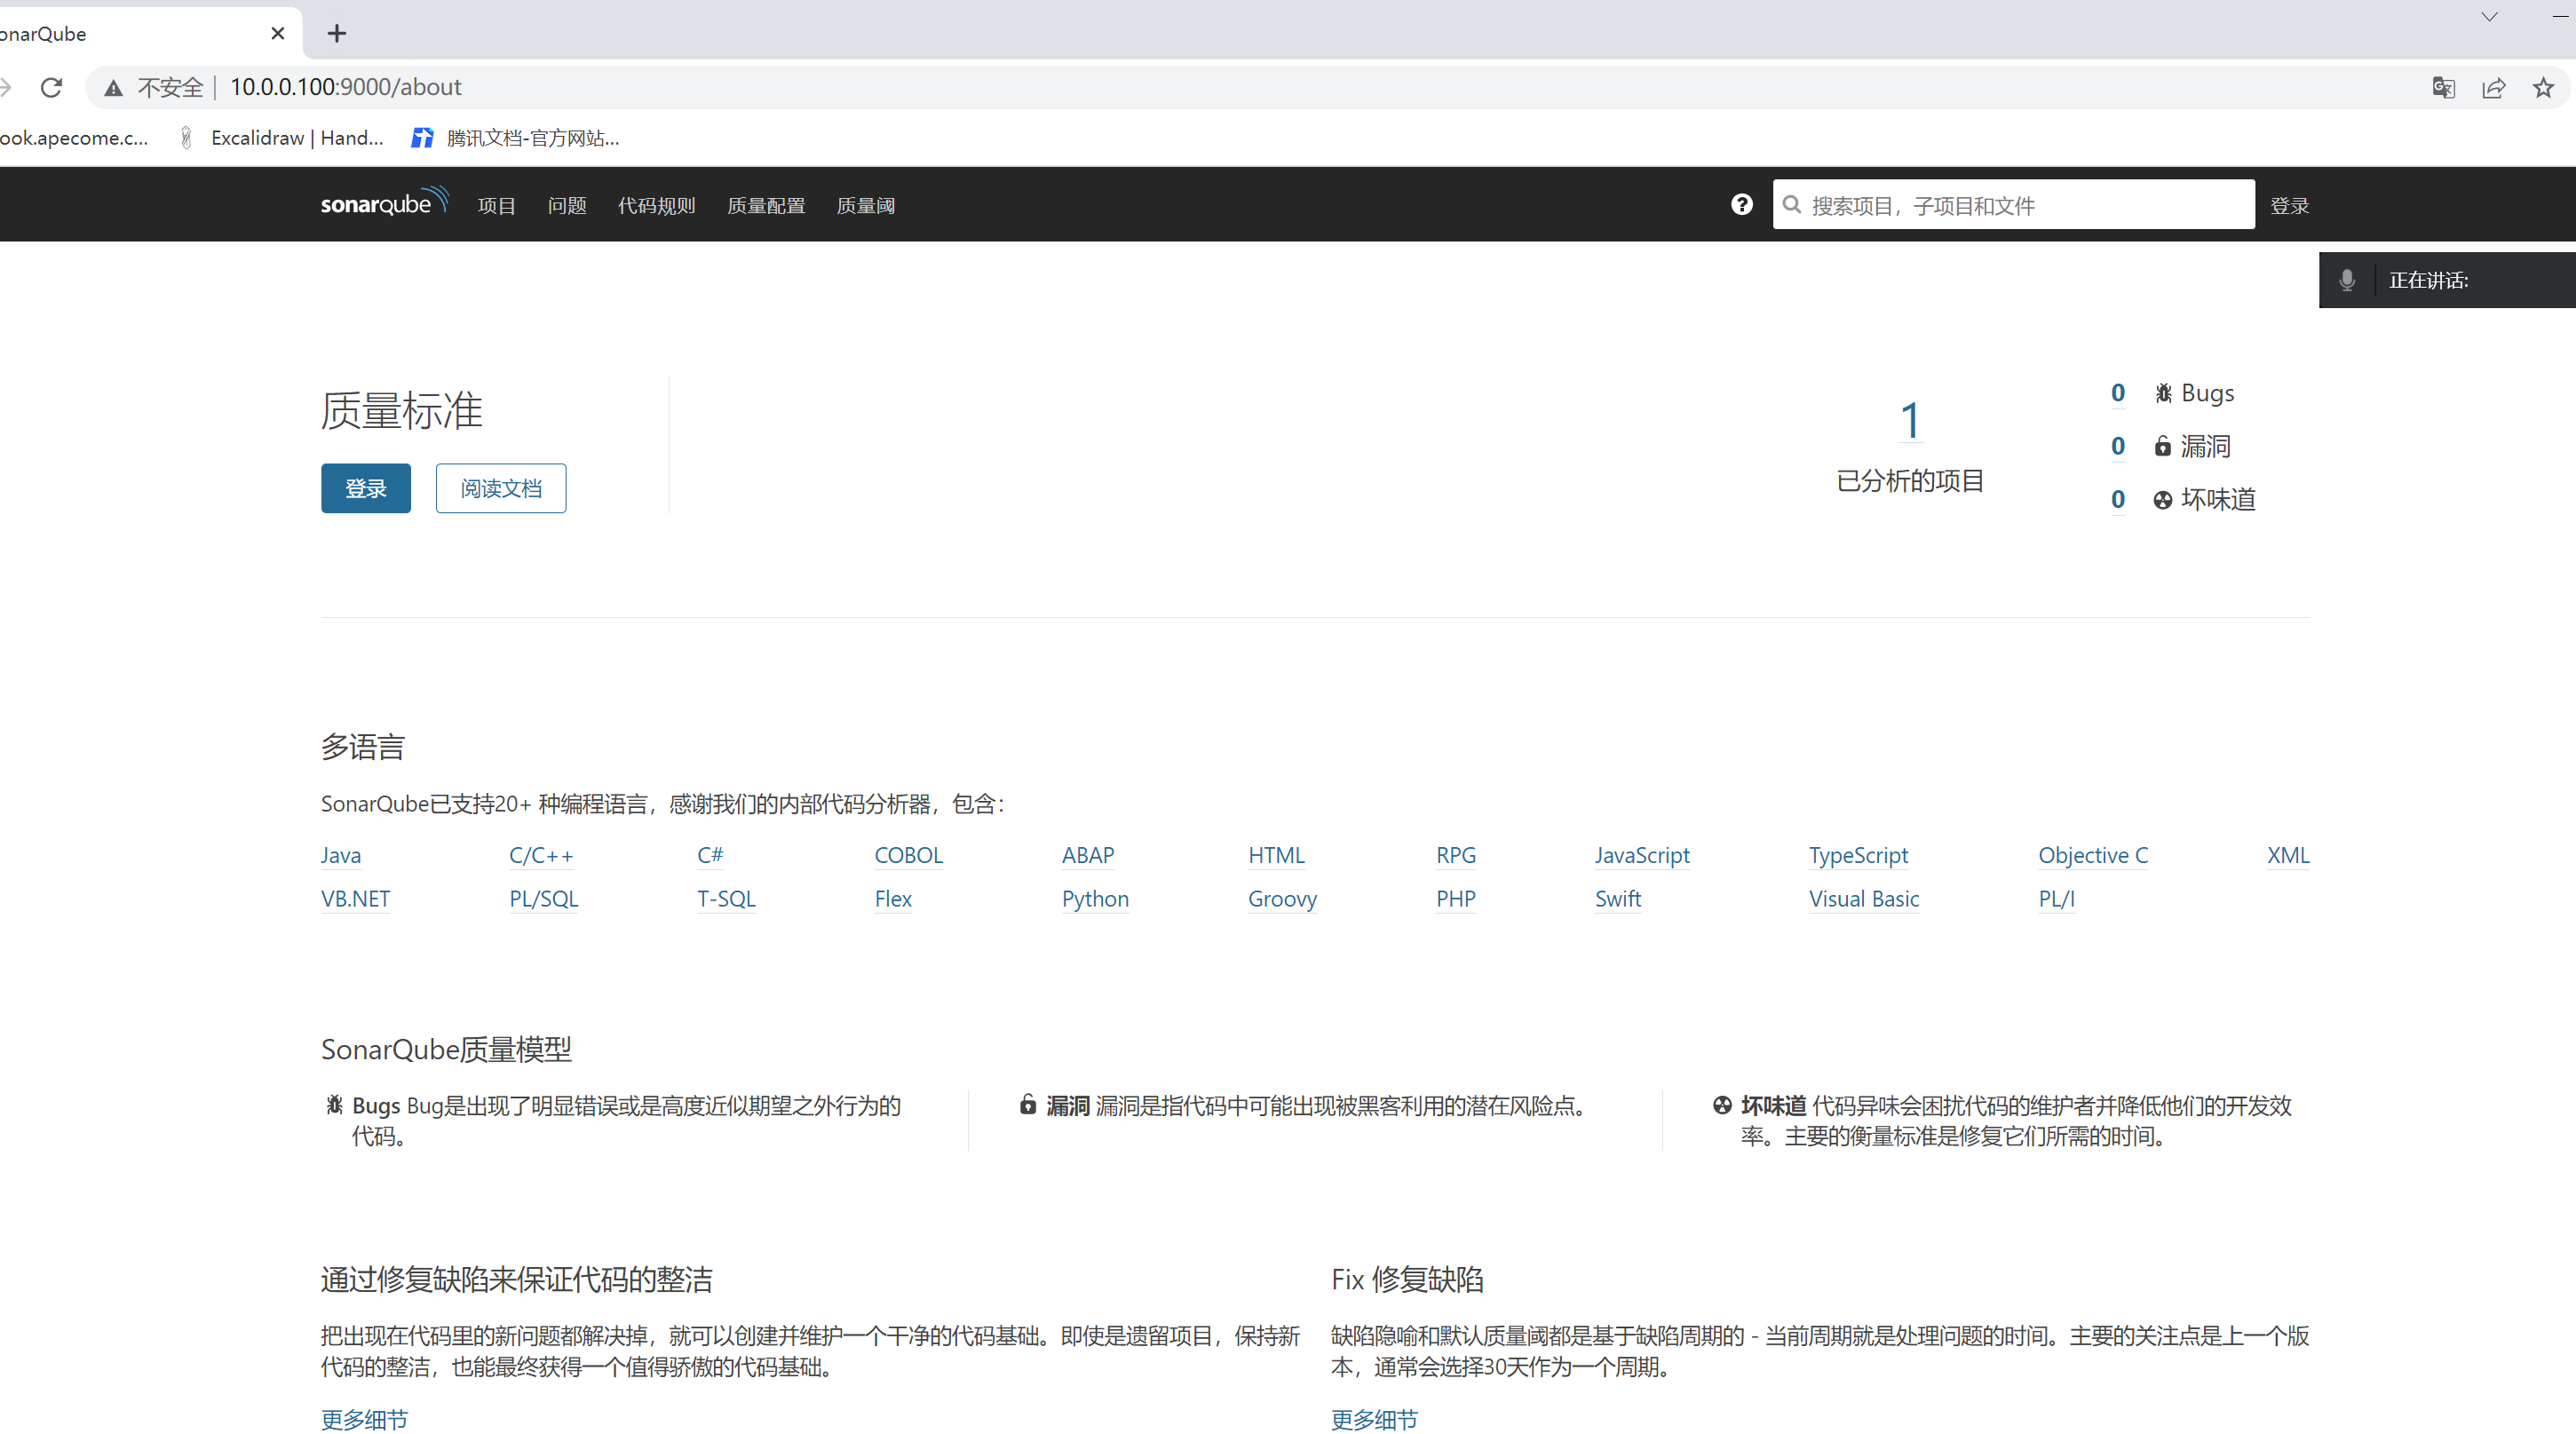The width and height of the screenshot is (2576, 1434).
Task: Bookmark this page with star icon
Action: [x=2543, y=87]
